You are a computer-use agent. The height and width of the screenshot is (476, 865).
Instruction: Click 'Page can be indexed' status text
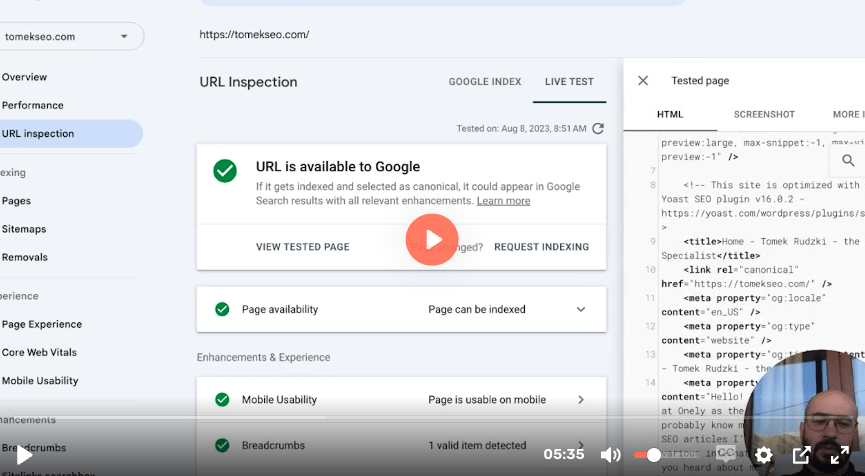click(477, 309)
